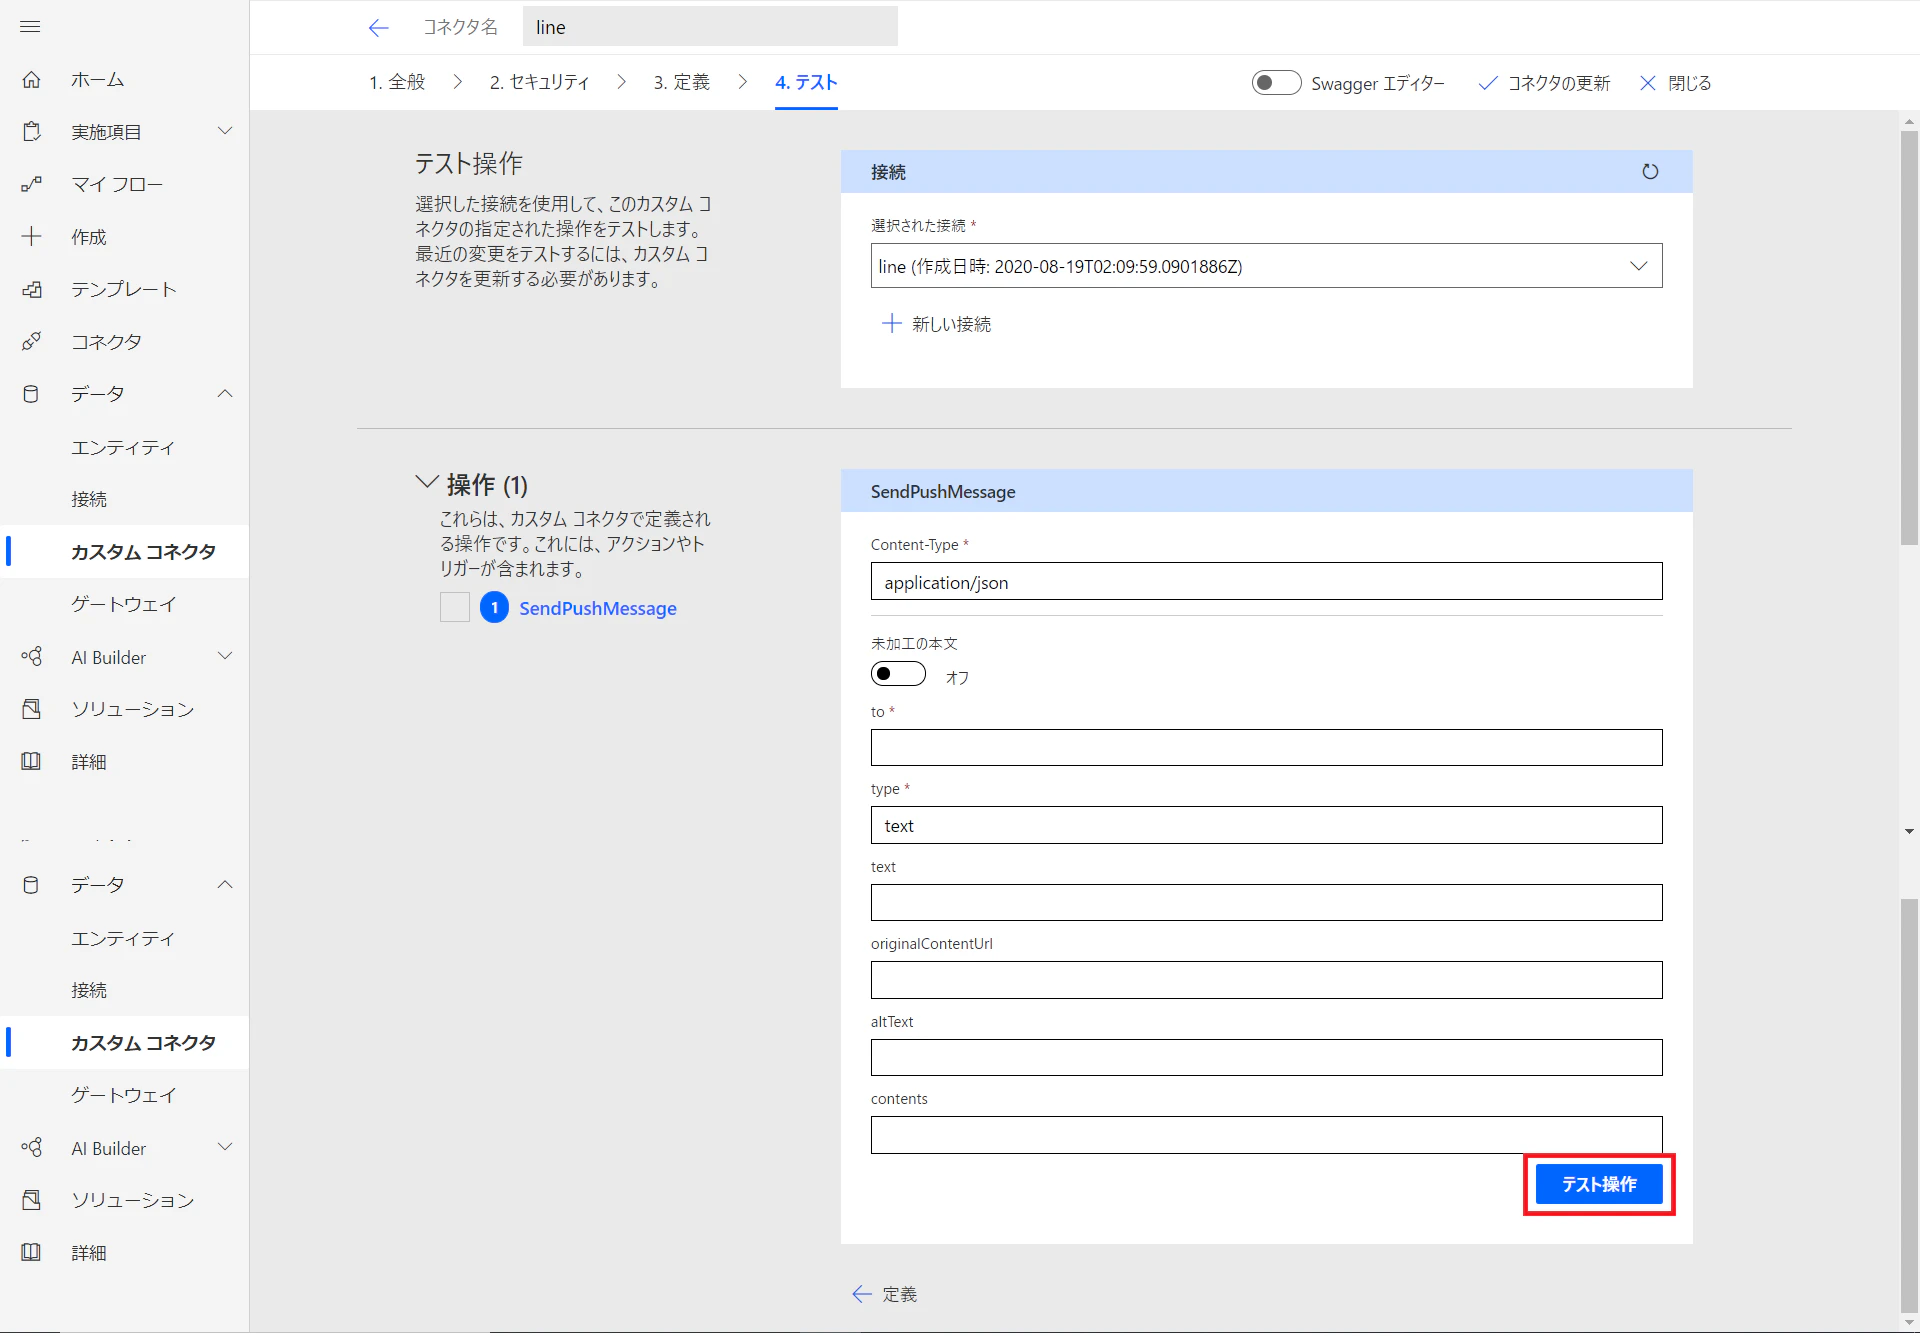Click the 'to' input field

coord(1266,748)
